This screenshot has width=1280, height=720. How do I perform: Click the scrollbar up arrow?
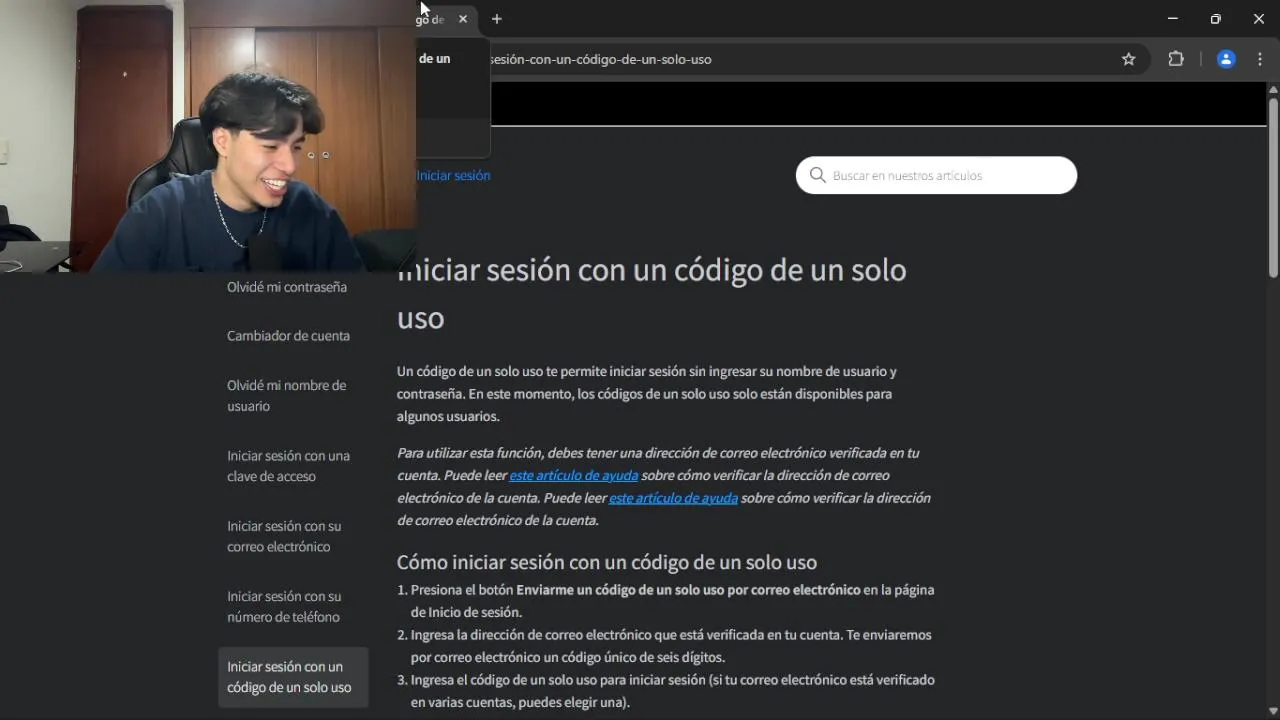tap(1273, 89)
